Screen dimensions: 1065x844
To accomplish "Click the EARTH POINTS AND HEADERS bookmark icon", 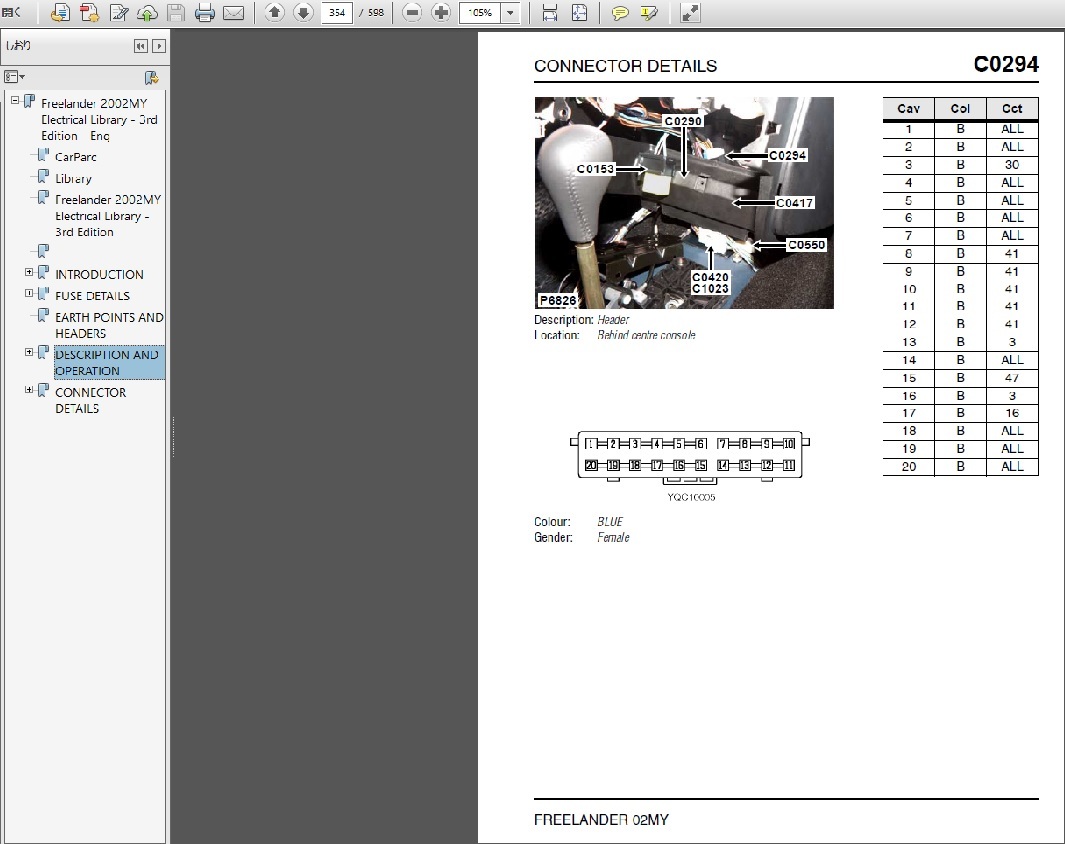I will pos(43,315).
